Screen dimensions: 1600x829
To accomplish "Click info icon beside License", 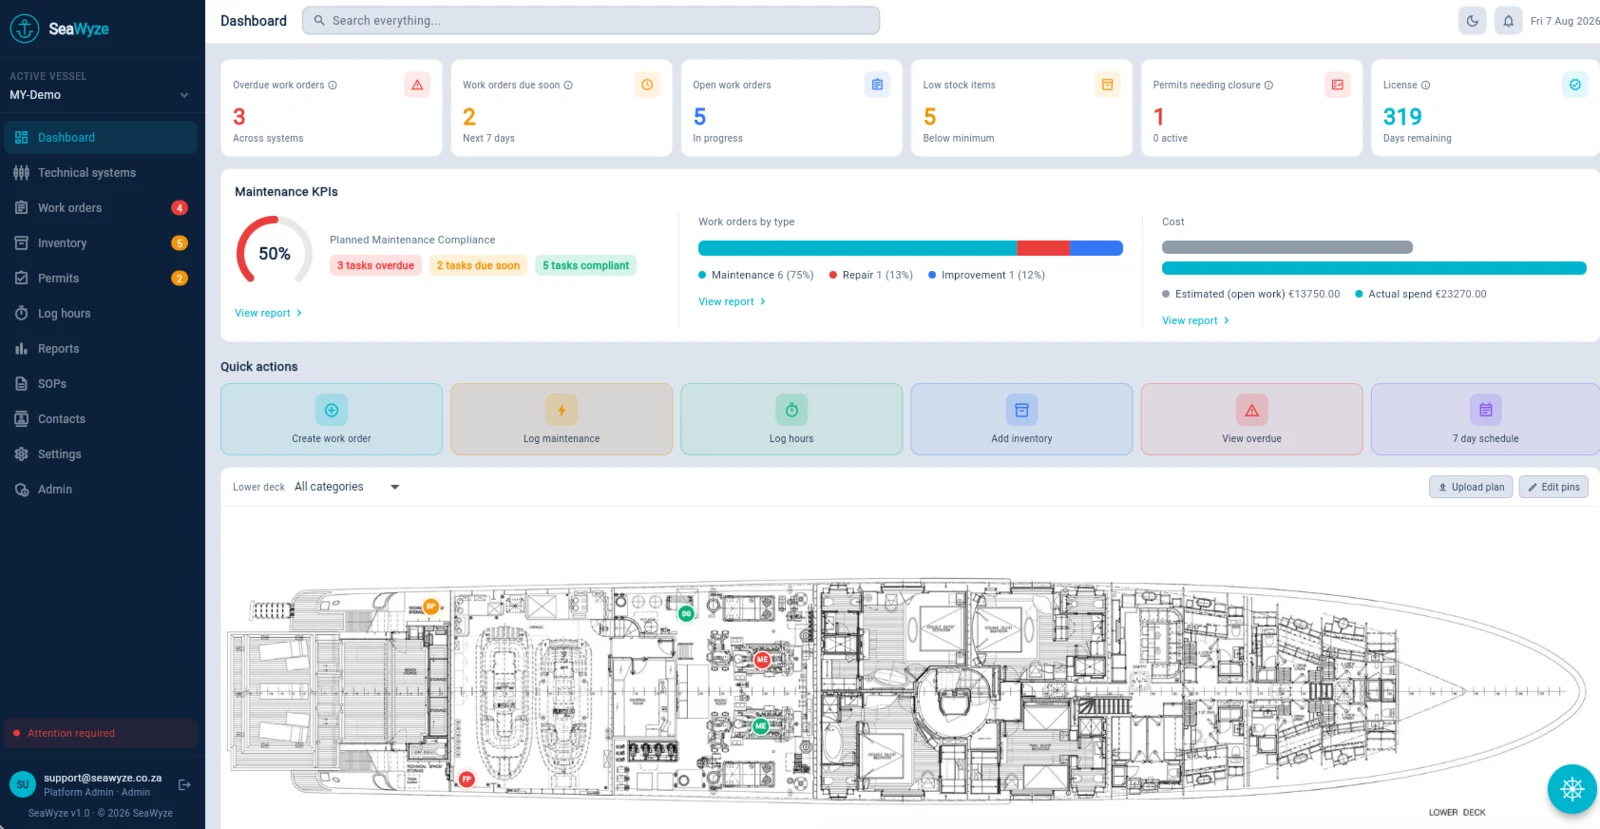I will (1426, 85).
